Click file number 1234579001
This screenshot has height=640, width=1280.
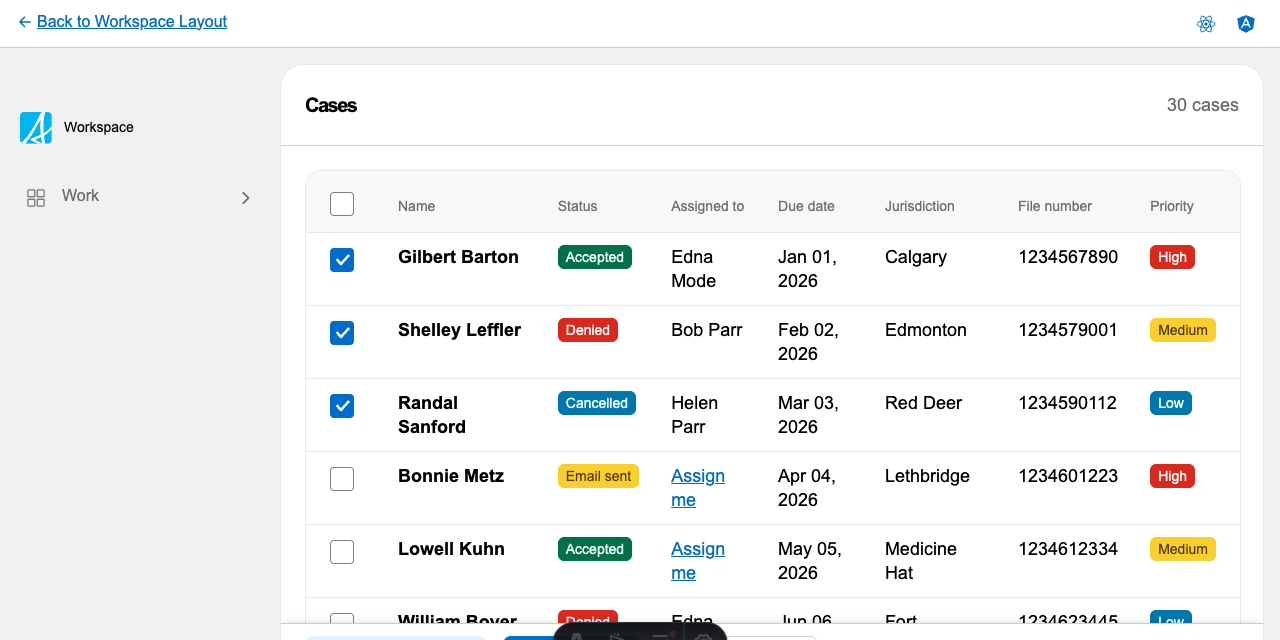[1068, 330]
